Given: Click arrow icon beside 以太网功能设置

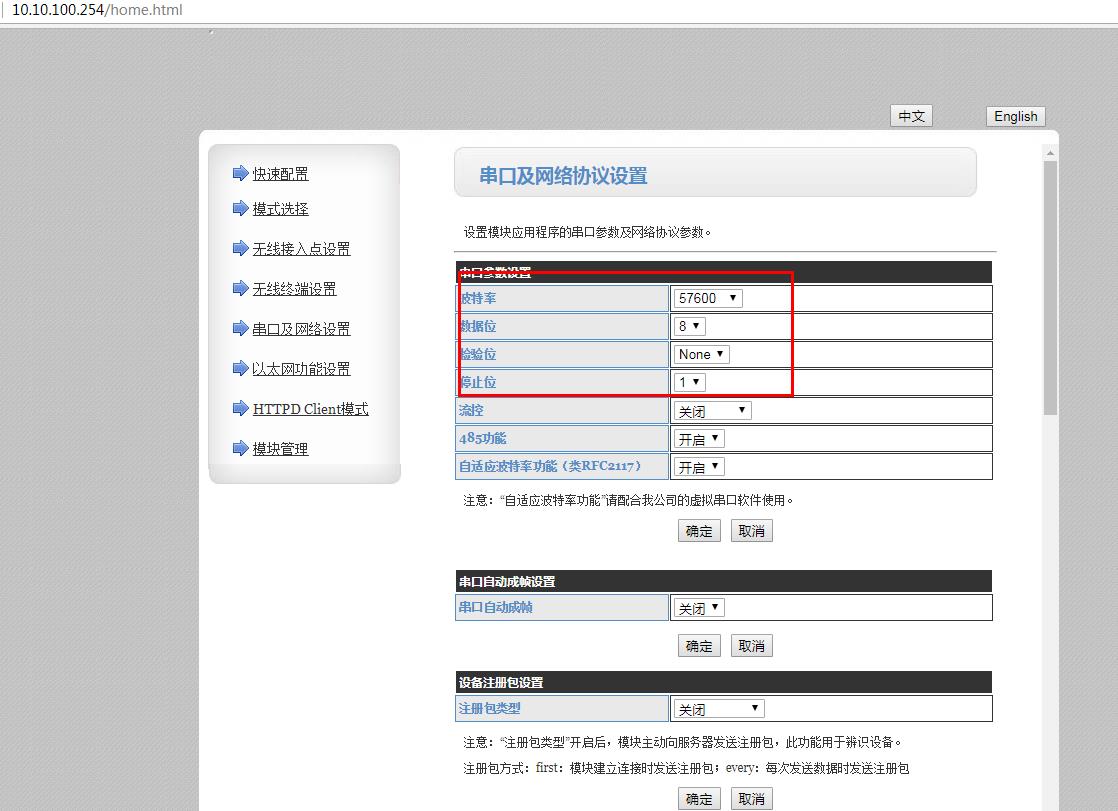Looking at the screenshot, I should pos(240,369).
